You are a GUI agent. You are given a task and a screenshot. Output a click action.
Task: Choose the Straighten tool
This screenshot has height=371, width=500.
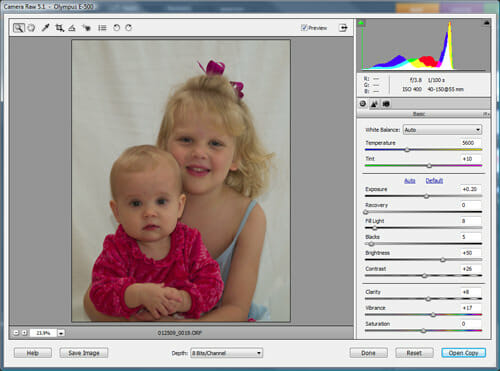(x=72, y=28)
